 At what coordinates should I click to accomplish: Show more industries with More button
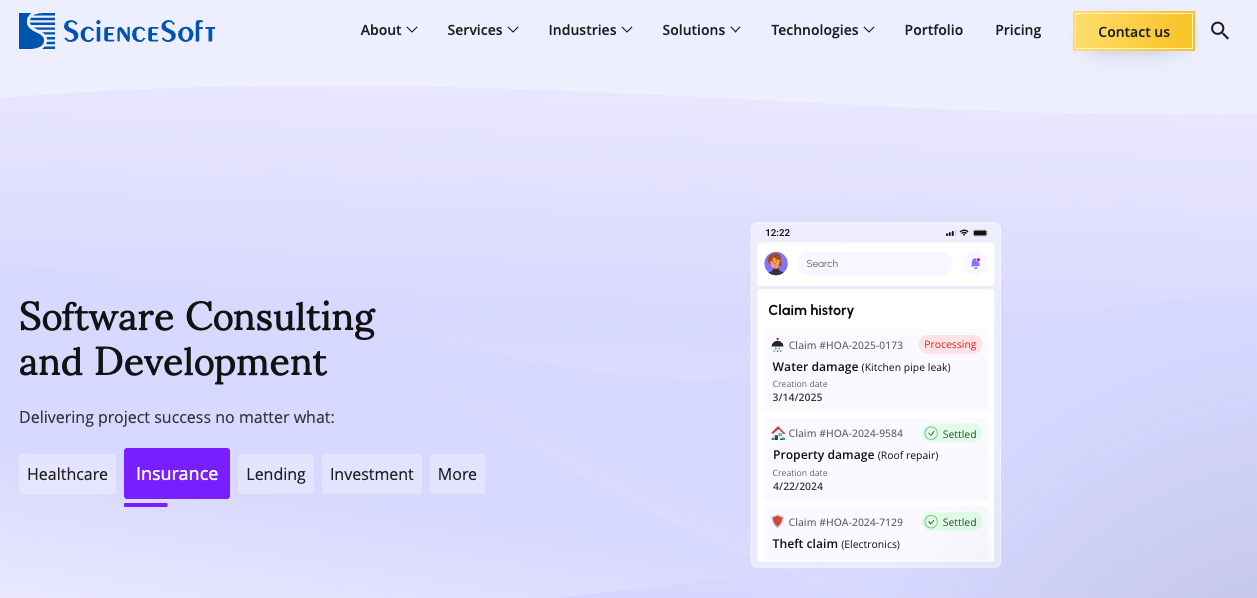457,474
